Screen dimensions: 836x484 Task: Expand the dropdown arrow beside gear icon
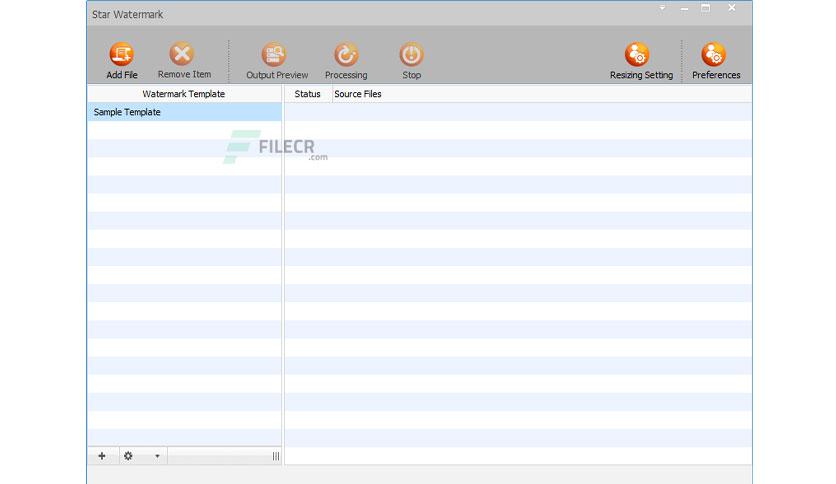(x=157, y=456)
